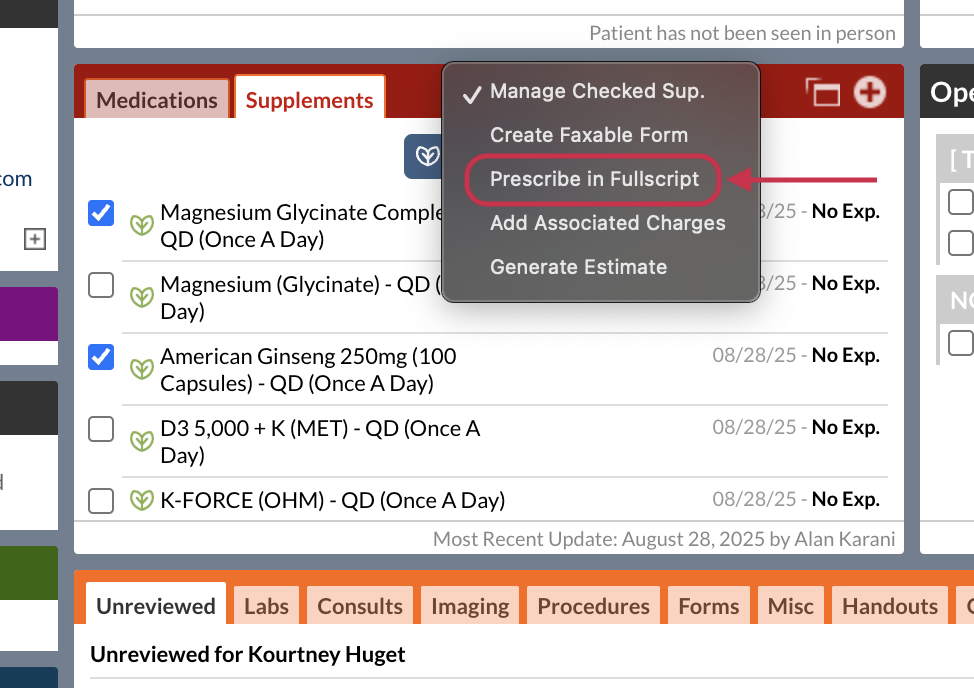Click leaf icon beside American Ginseng 250mg
974x688 pixels.
click(142, 369)
